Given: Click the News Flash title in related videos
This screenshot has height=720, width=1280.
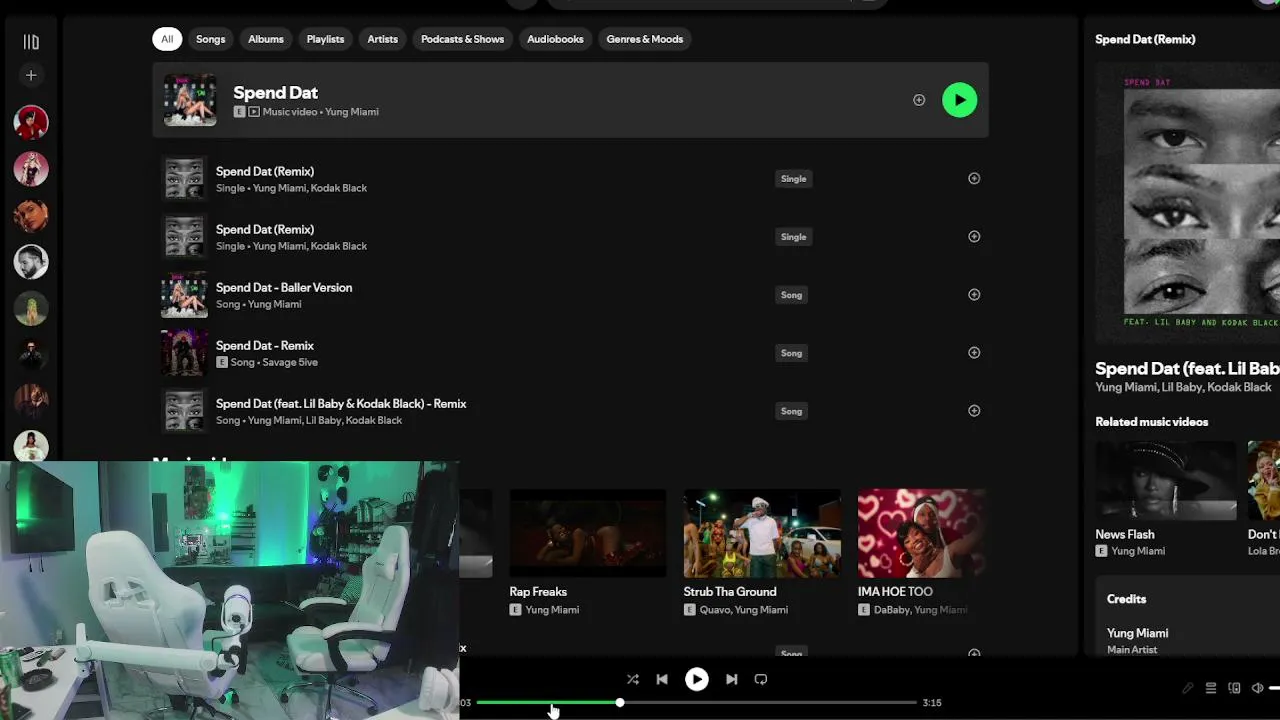Looking at the screenshot, I should [x=1125, y=535].
